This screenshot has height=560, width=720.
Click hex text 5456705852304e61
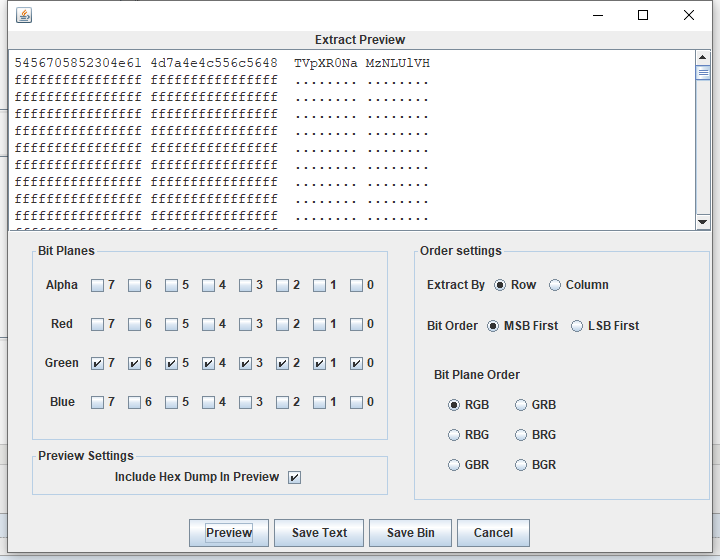[78, 63]
